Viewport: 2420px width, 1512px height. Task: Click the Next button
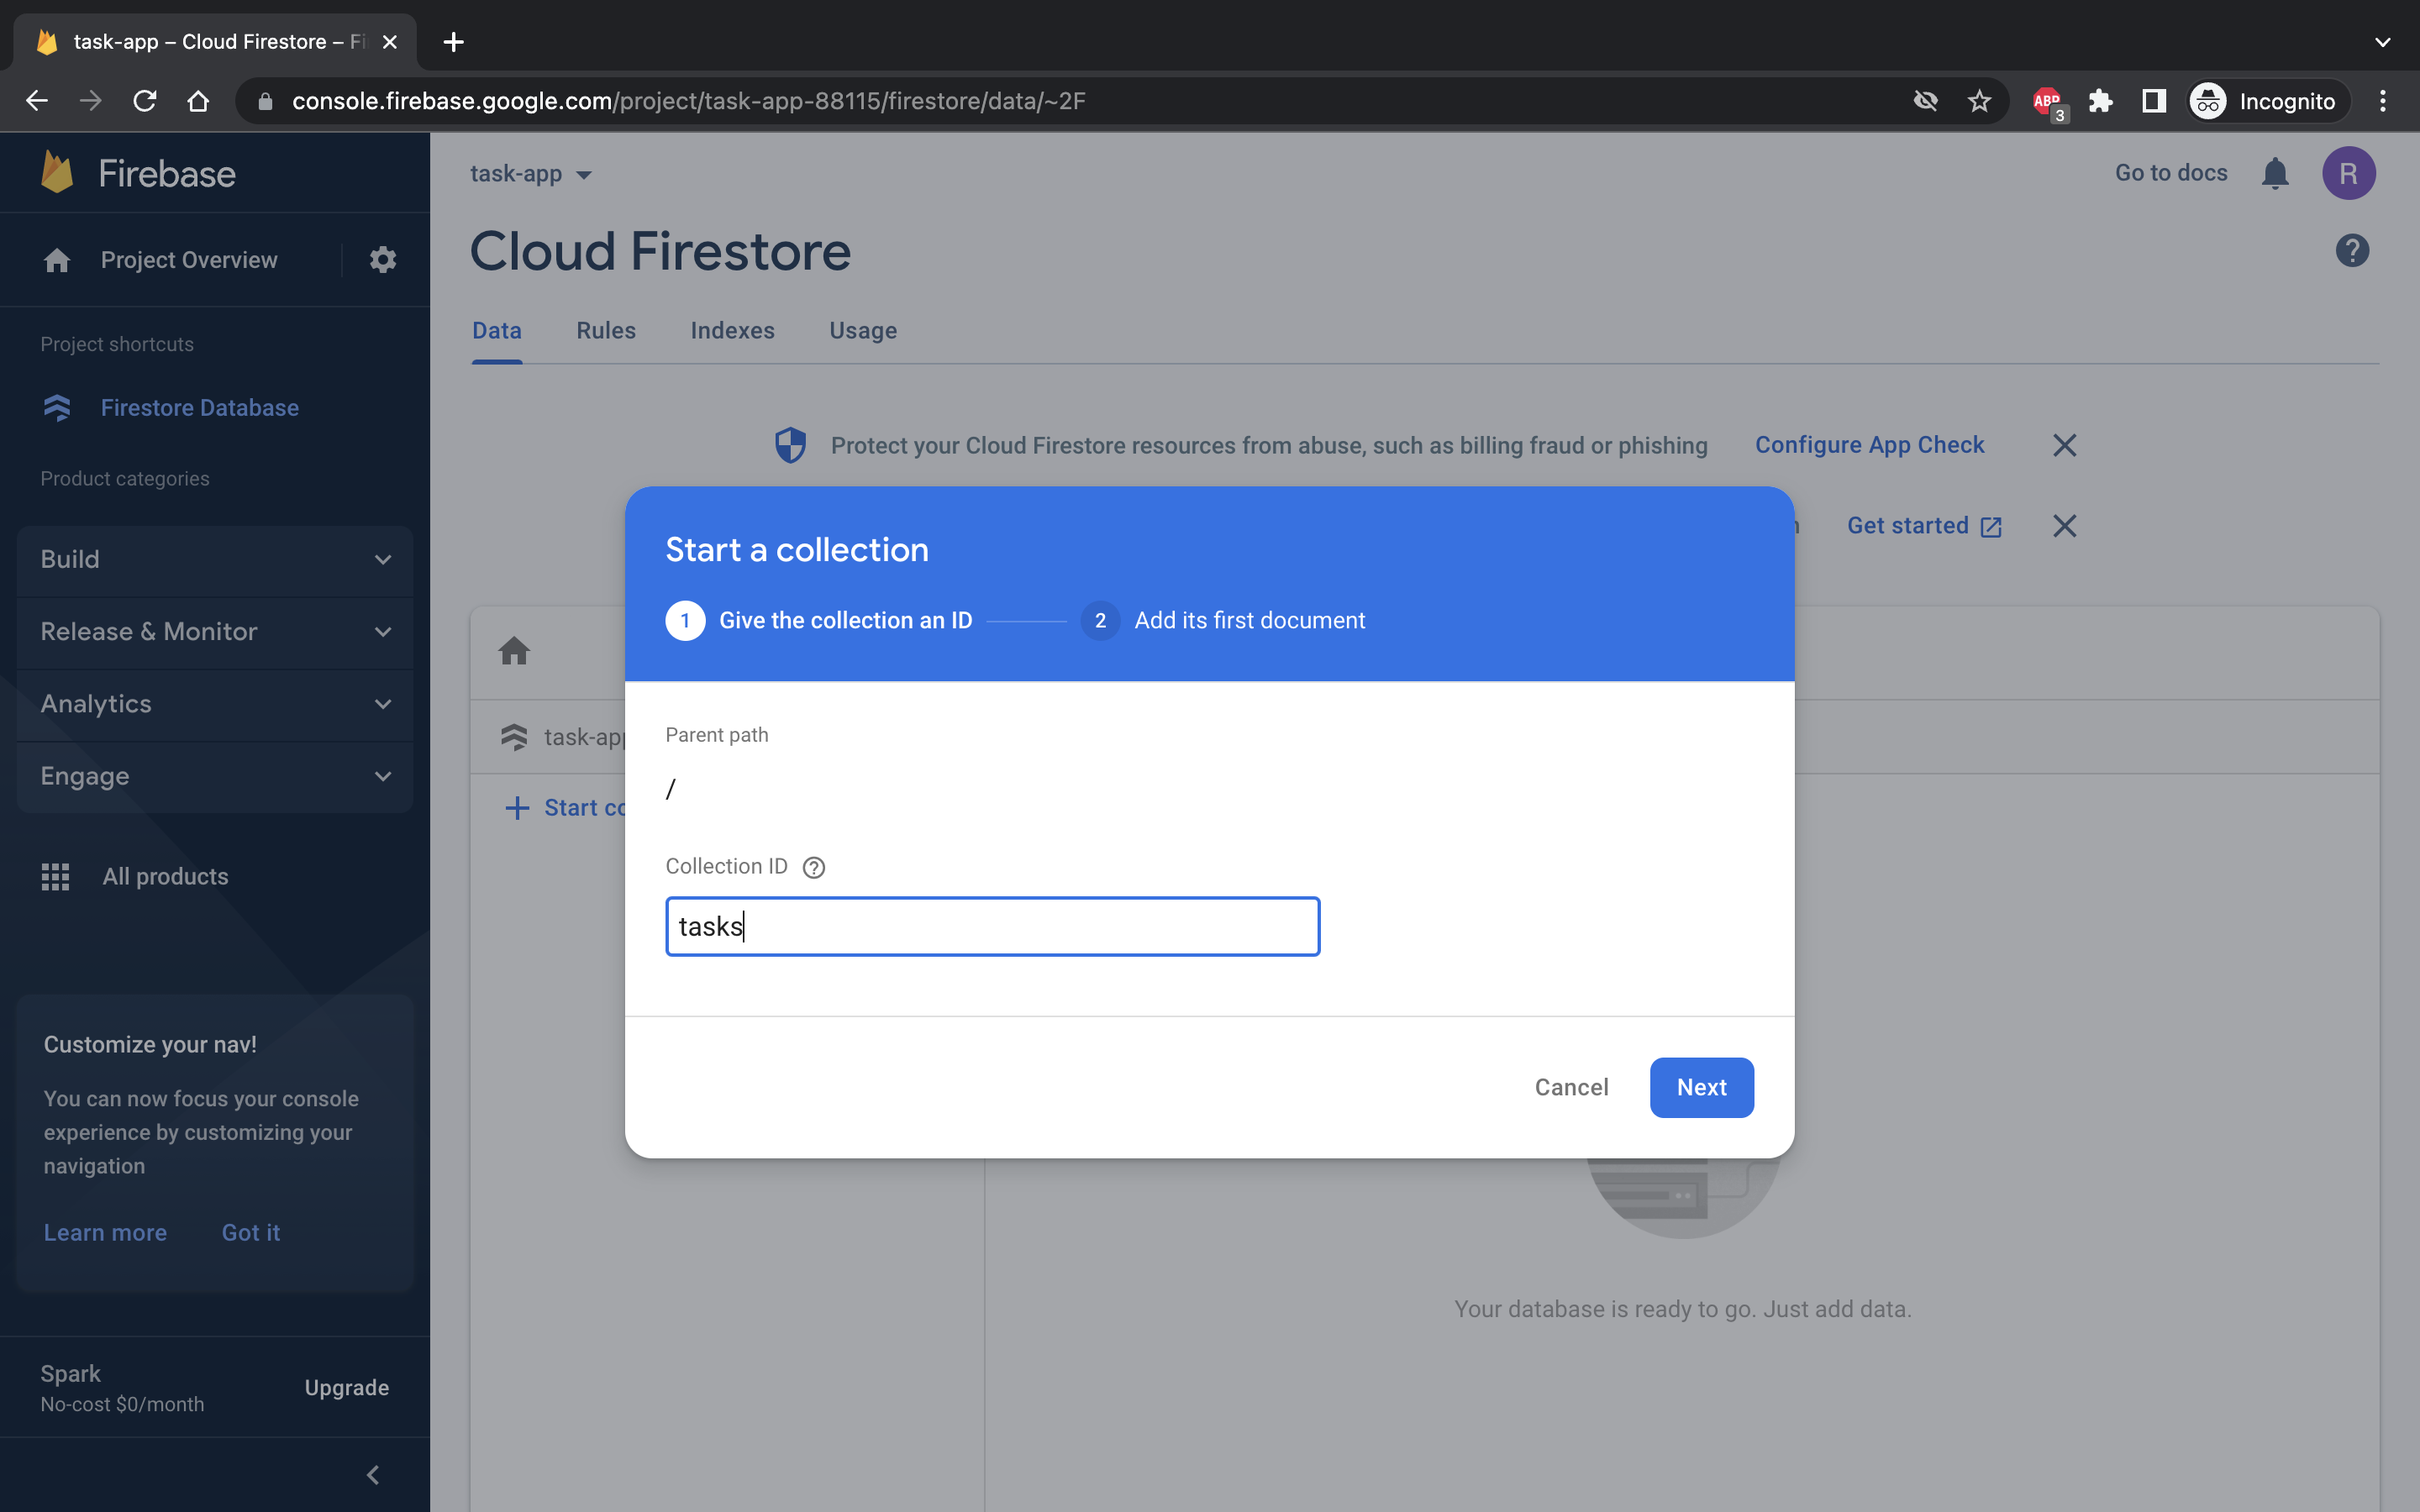point(1700,1087)
